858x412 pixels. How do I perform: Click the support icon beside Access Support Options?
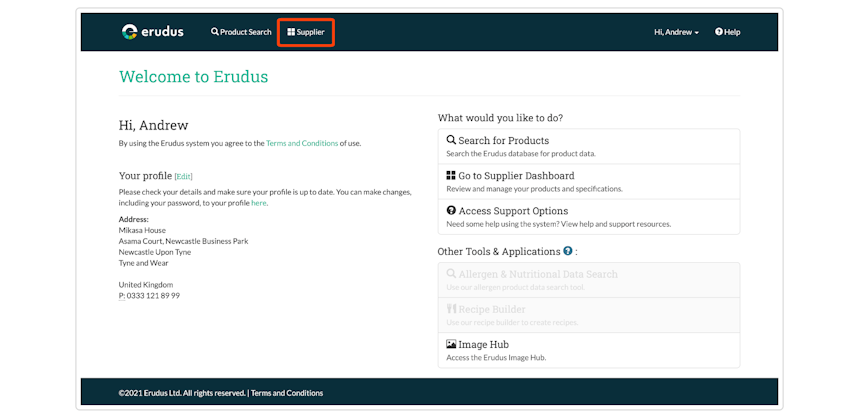tap(451, 211)
